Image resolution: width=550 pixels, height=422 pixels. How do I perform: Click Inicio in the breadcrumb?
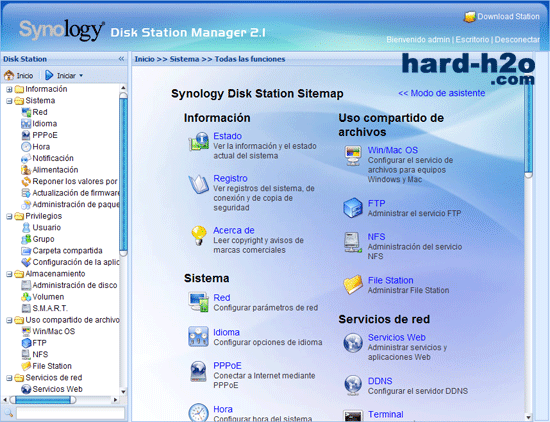pyautogui.click(x=145, y=59)
